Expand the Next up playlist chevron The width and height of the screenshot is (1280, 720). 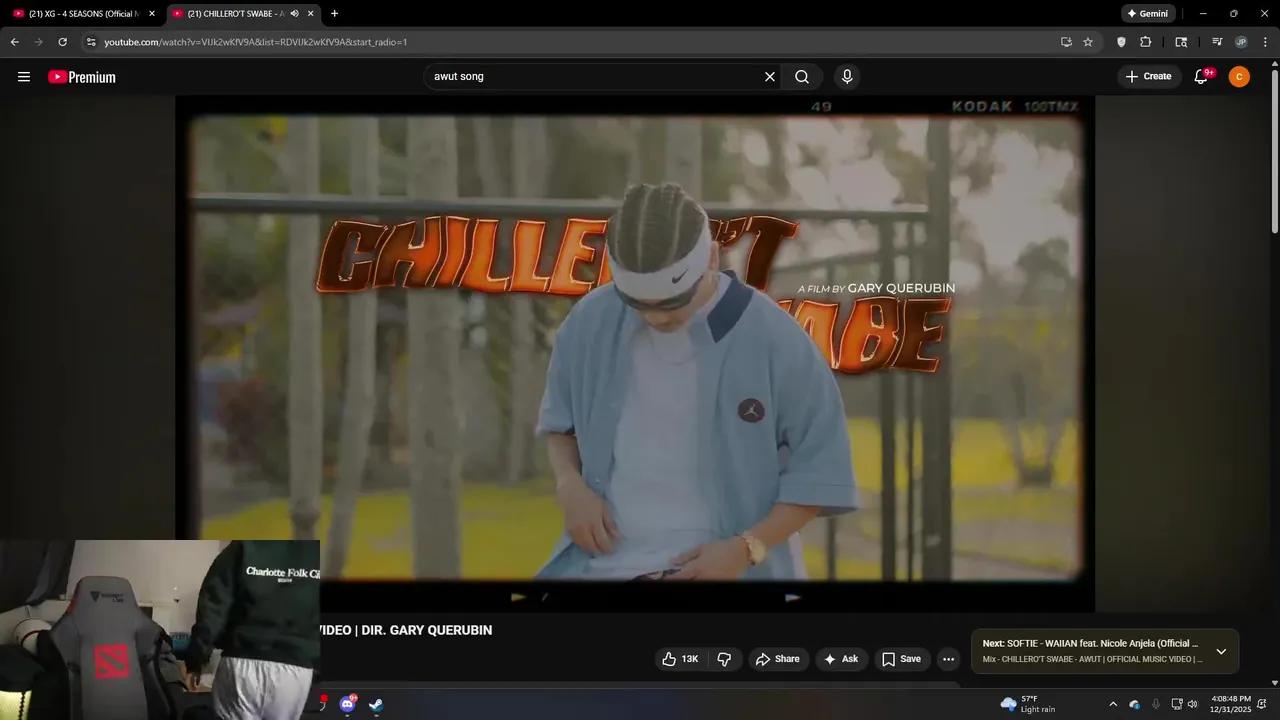coord(1221,651)
